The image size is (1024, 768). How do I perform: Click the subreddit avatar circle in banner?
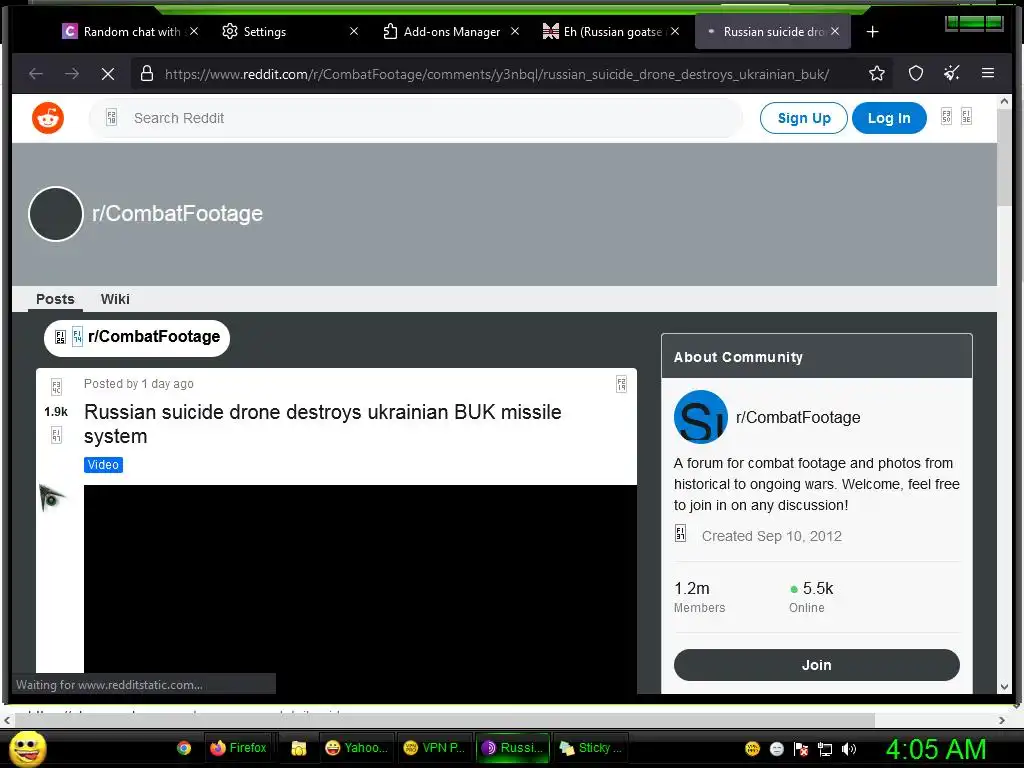[x=56, y=214]
